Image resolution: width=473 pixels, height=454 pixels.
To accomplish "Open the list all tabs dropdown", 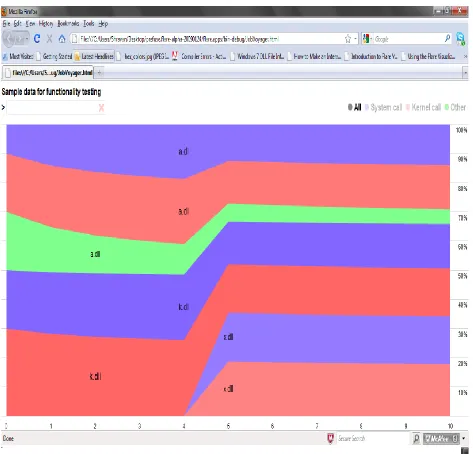I will pyautogui.click(x=465, y=72).
